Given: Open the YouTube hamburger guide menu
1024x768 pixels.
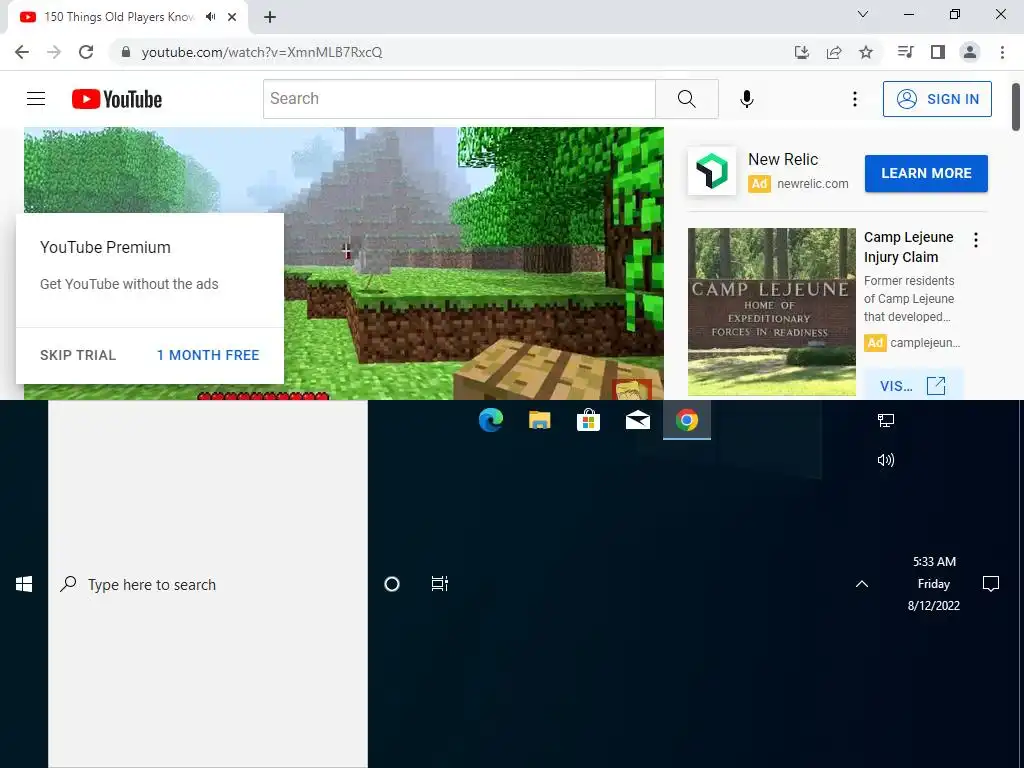Looking at the screenshot, I should tap(36, 99).
